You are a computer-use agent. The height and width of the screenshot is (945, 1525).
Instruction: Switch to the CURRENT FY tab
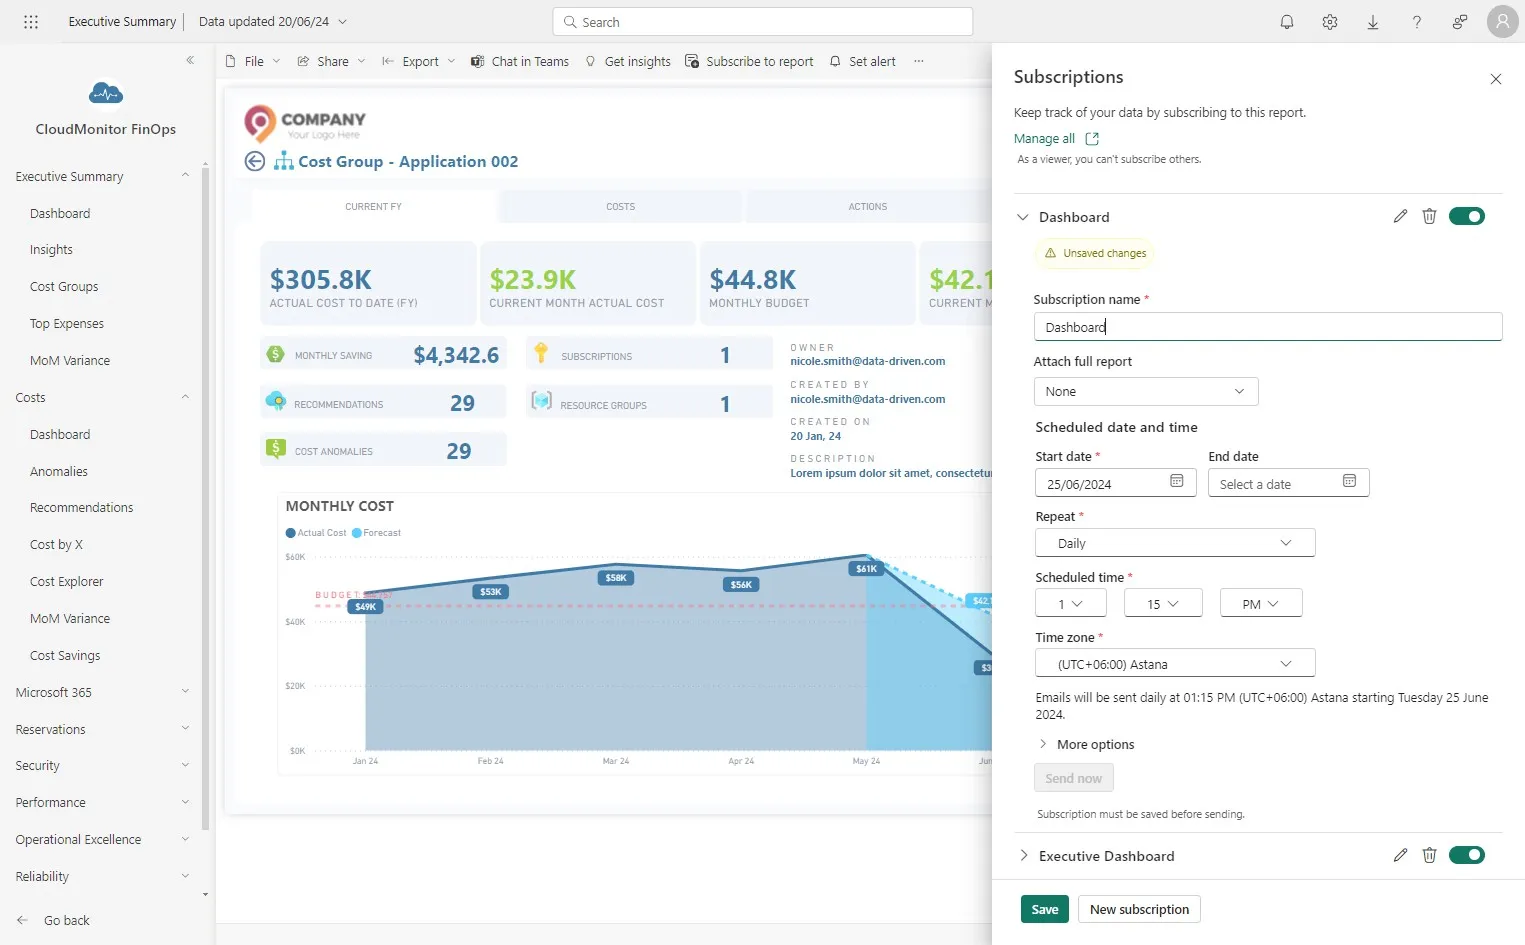pyautogui.click(x=373, y=206)
